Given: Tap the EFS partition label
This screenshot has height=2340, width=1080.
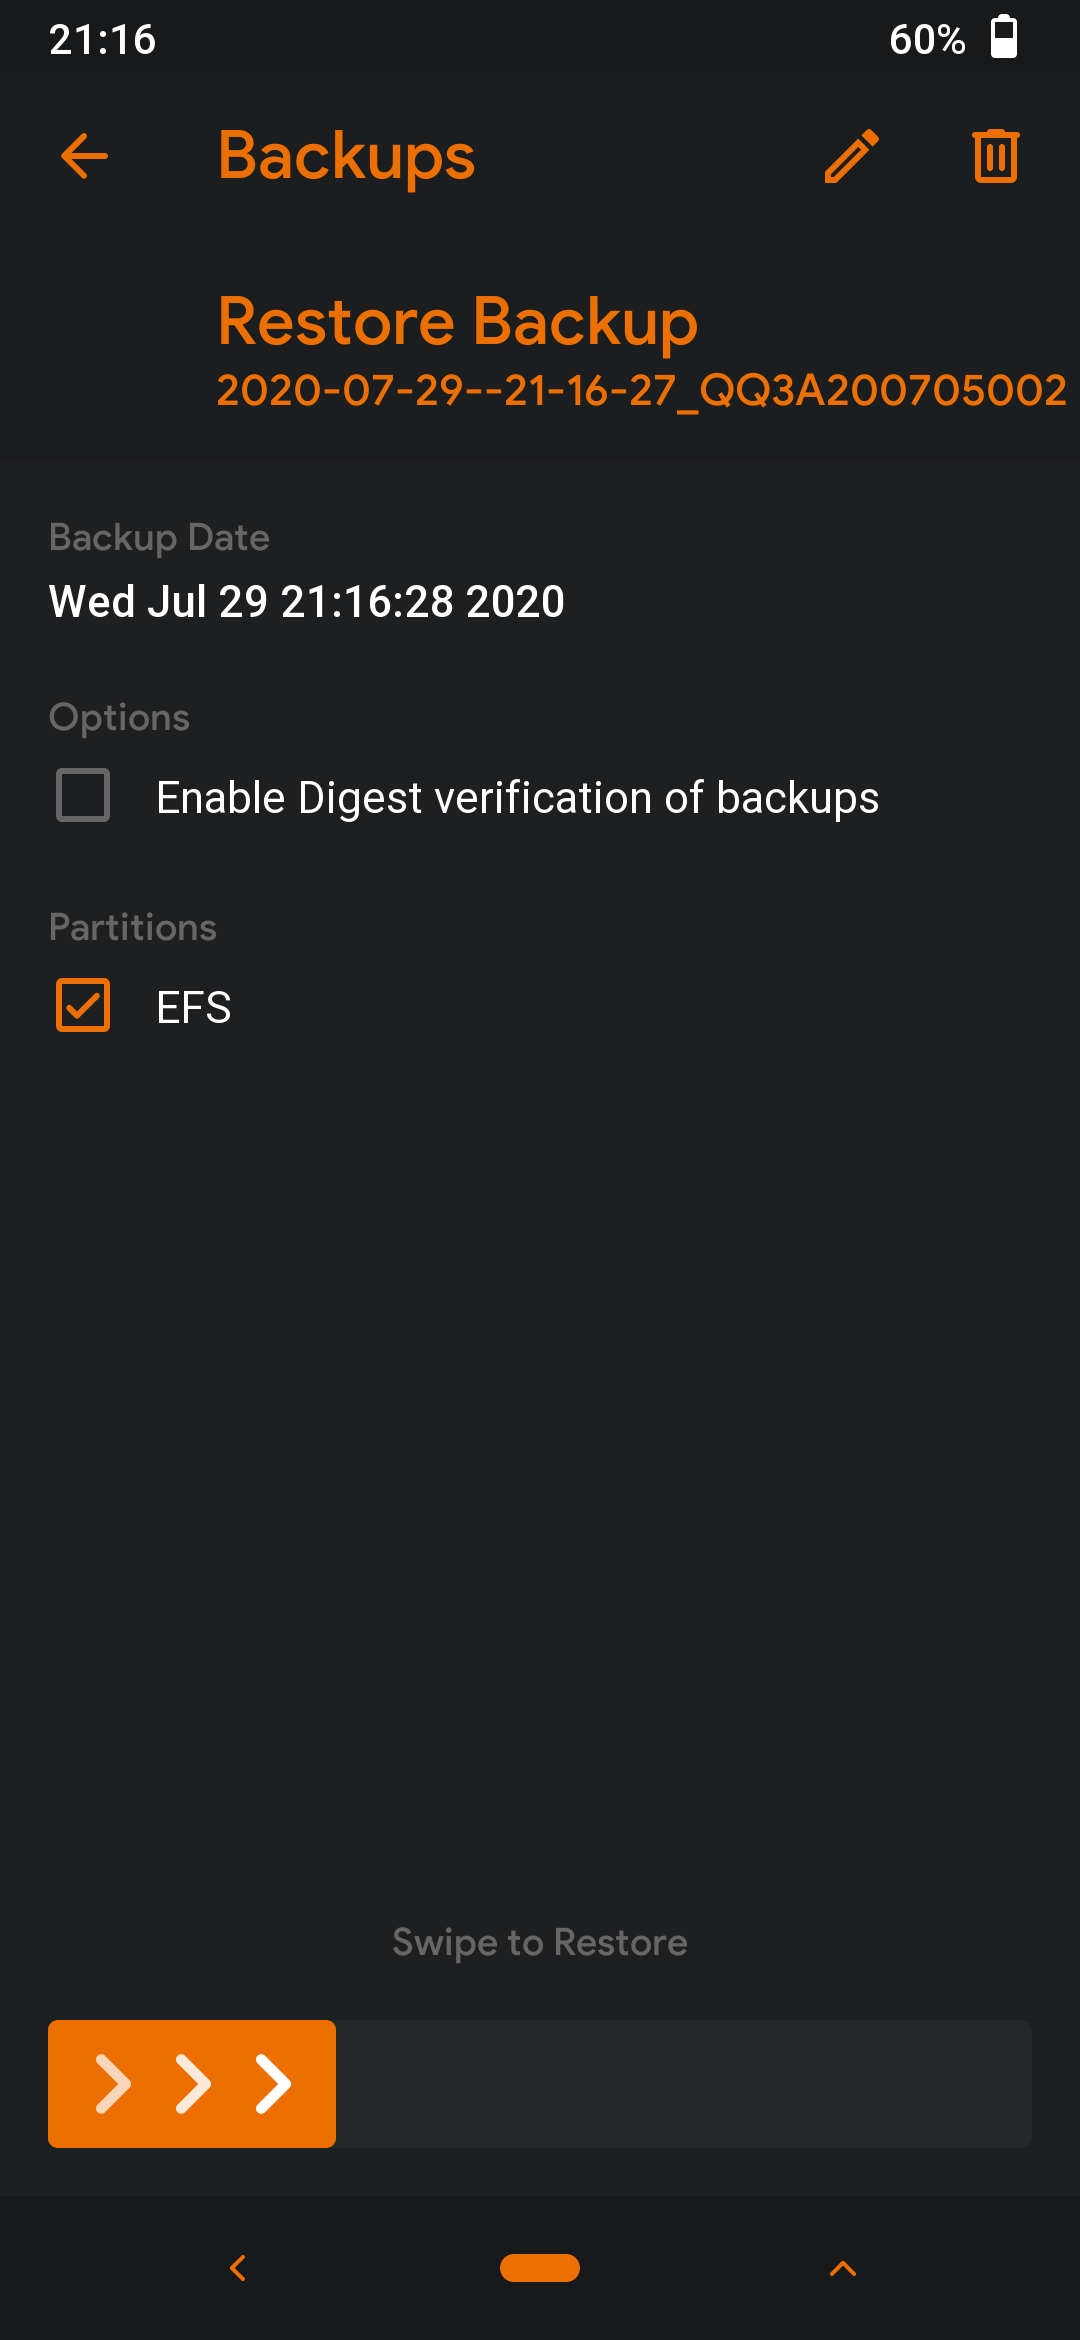Looking at the screenshot, I should point(194,1007).
